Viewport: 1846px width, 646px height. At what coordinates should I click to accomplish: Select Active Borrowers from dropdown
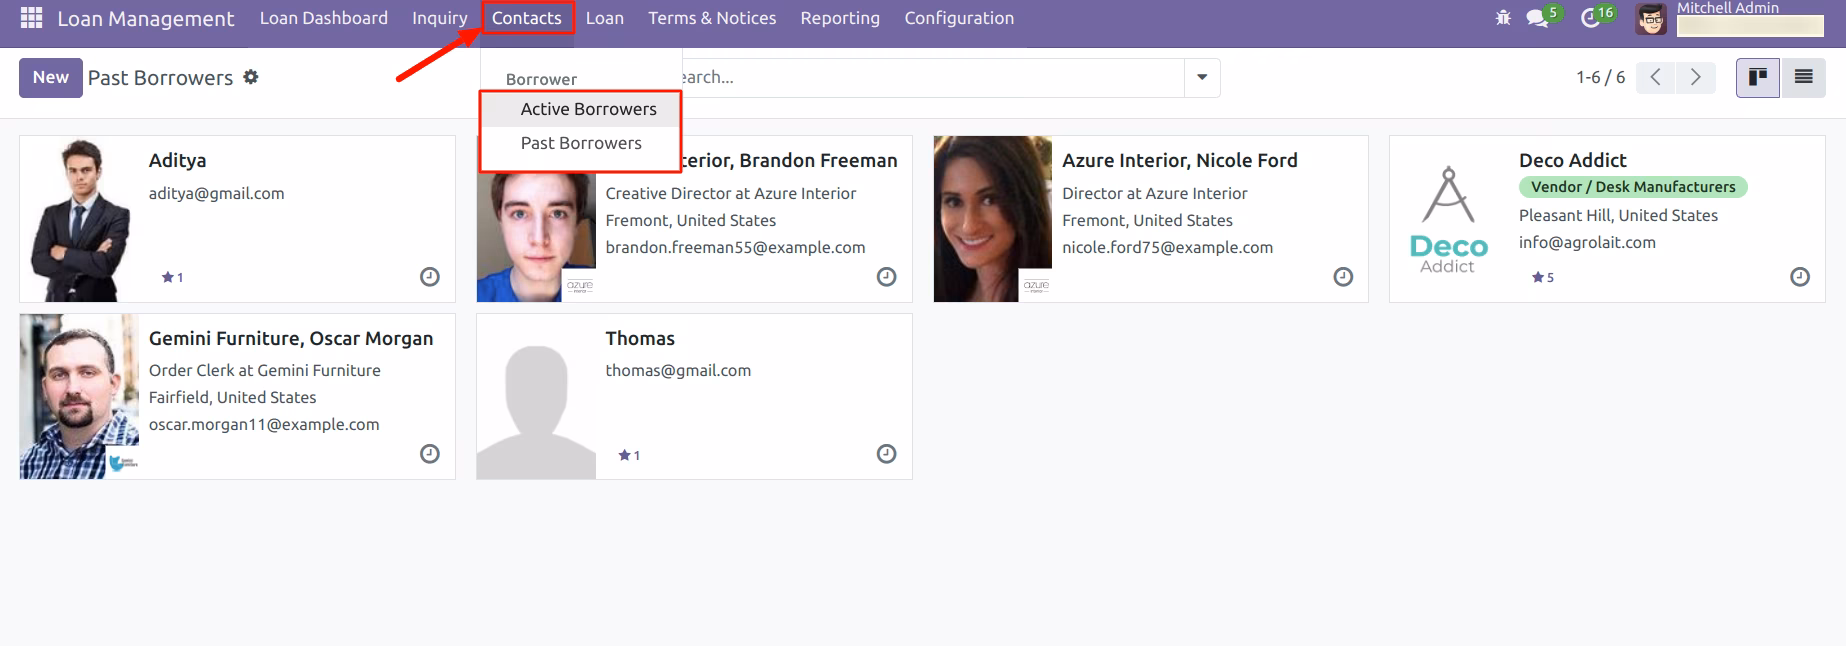pos(581,109)
